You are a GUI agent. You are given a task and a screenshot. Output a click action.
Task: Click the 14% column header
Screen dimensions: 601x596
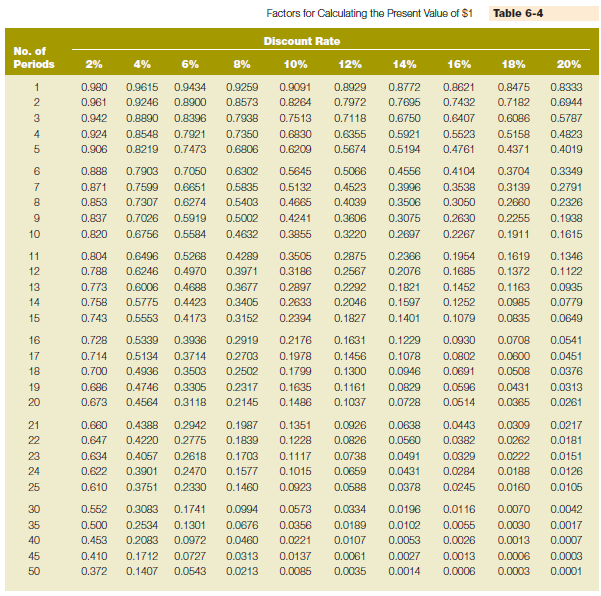(x=405, y=64)
